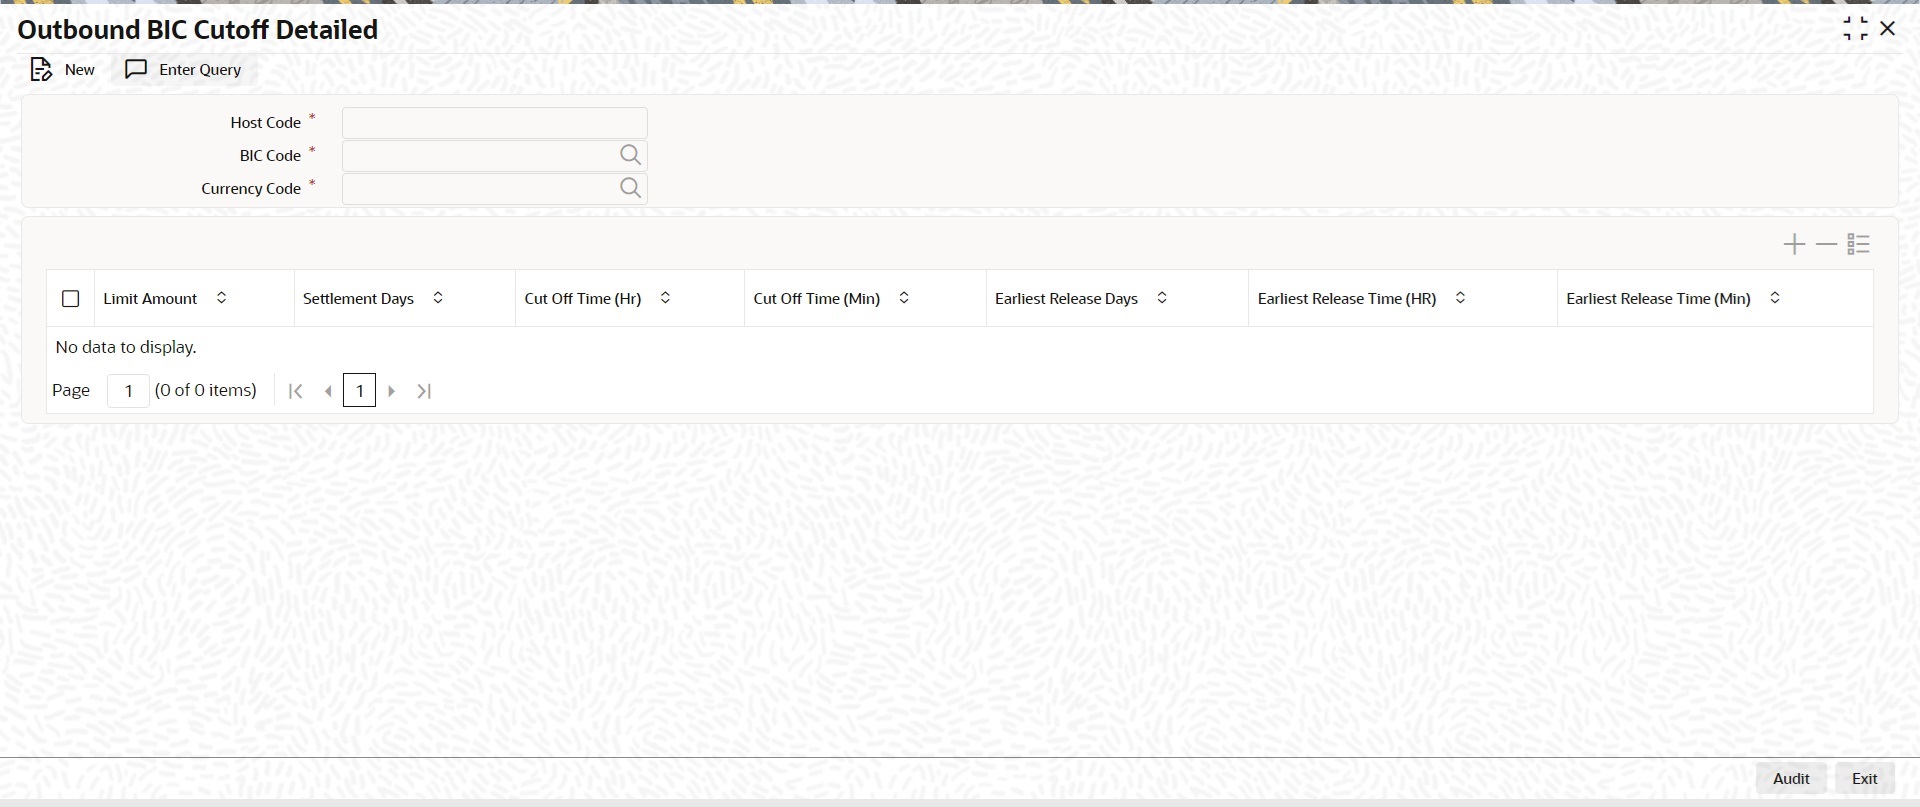
Task: Go to next page of table
Action: [392, 391]
